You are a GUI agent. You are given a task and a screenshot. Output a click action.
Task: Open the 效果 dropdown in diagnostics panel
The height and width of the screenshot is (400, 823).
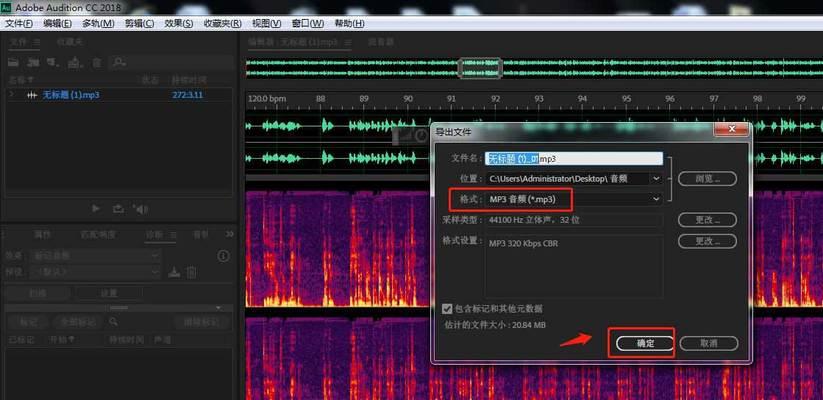(96, 256)
